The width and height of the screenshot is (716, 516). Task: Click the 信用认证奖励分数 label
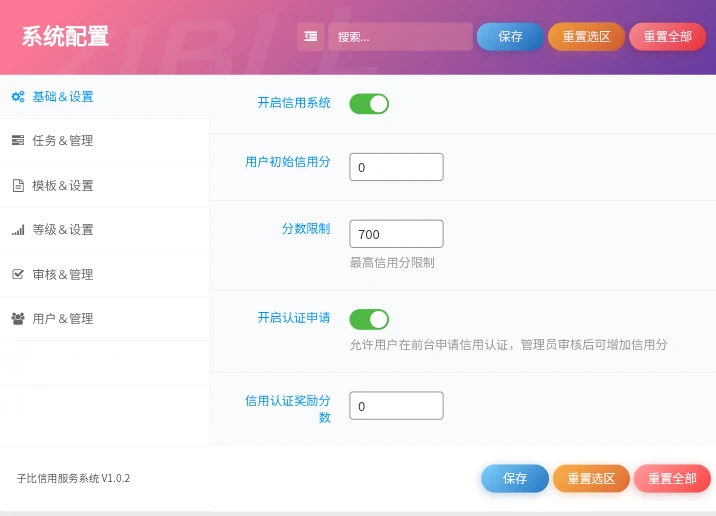[x=288, y=409]
